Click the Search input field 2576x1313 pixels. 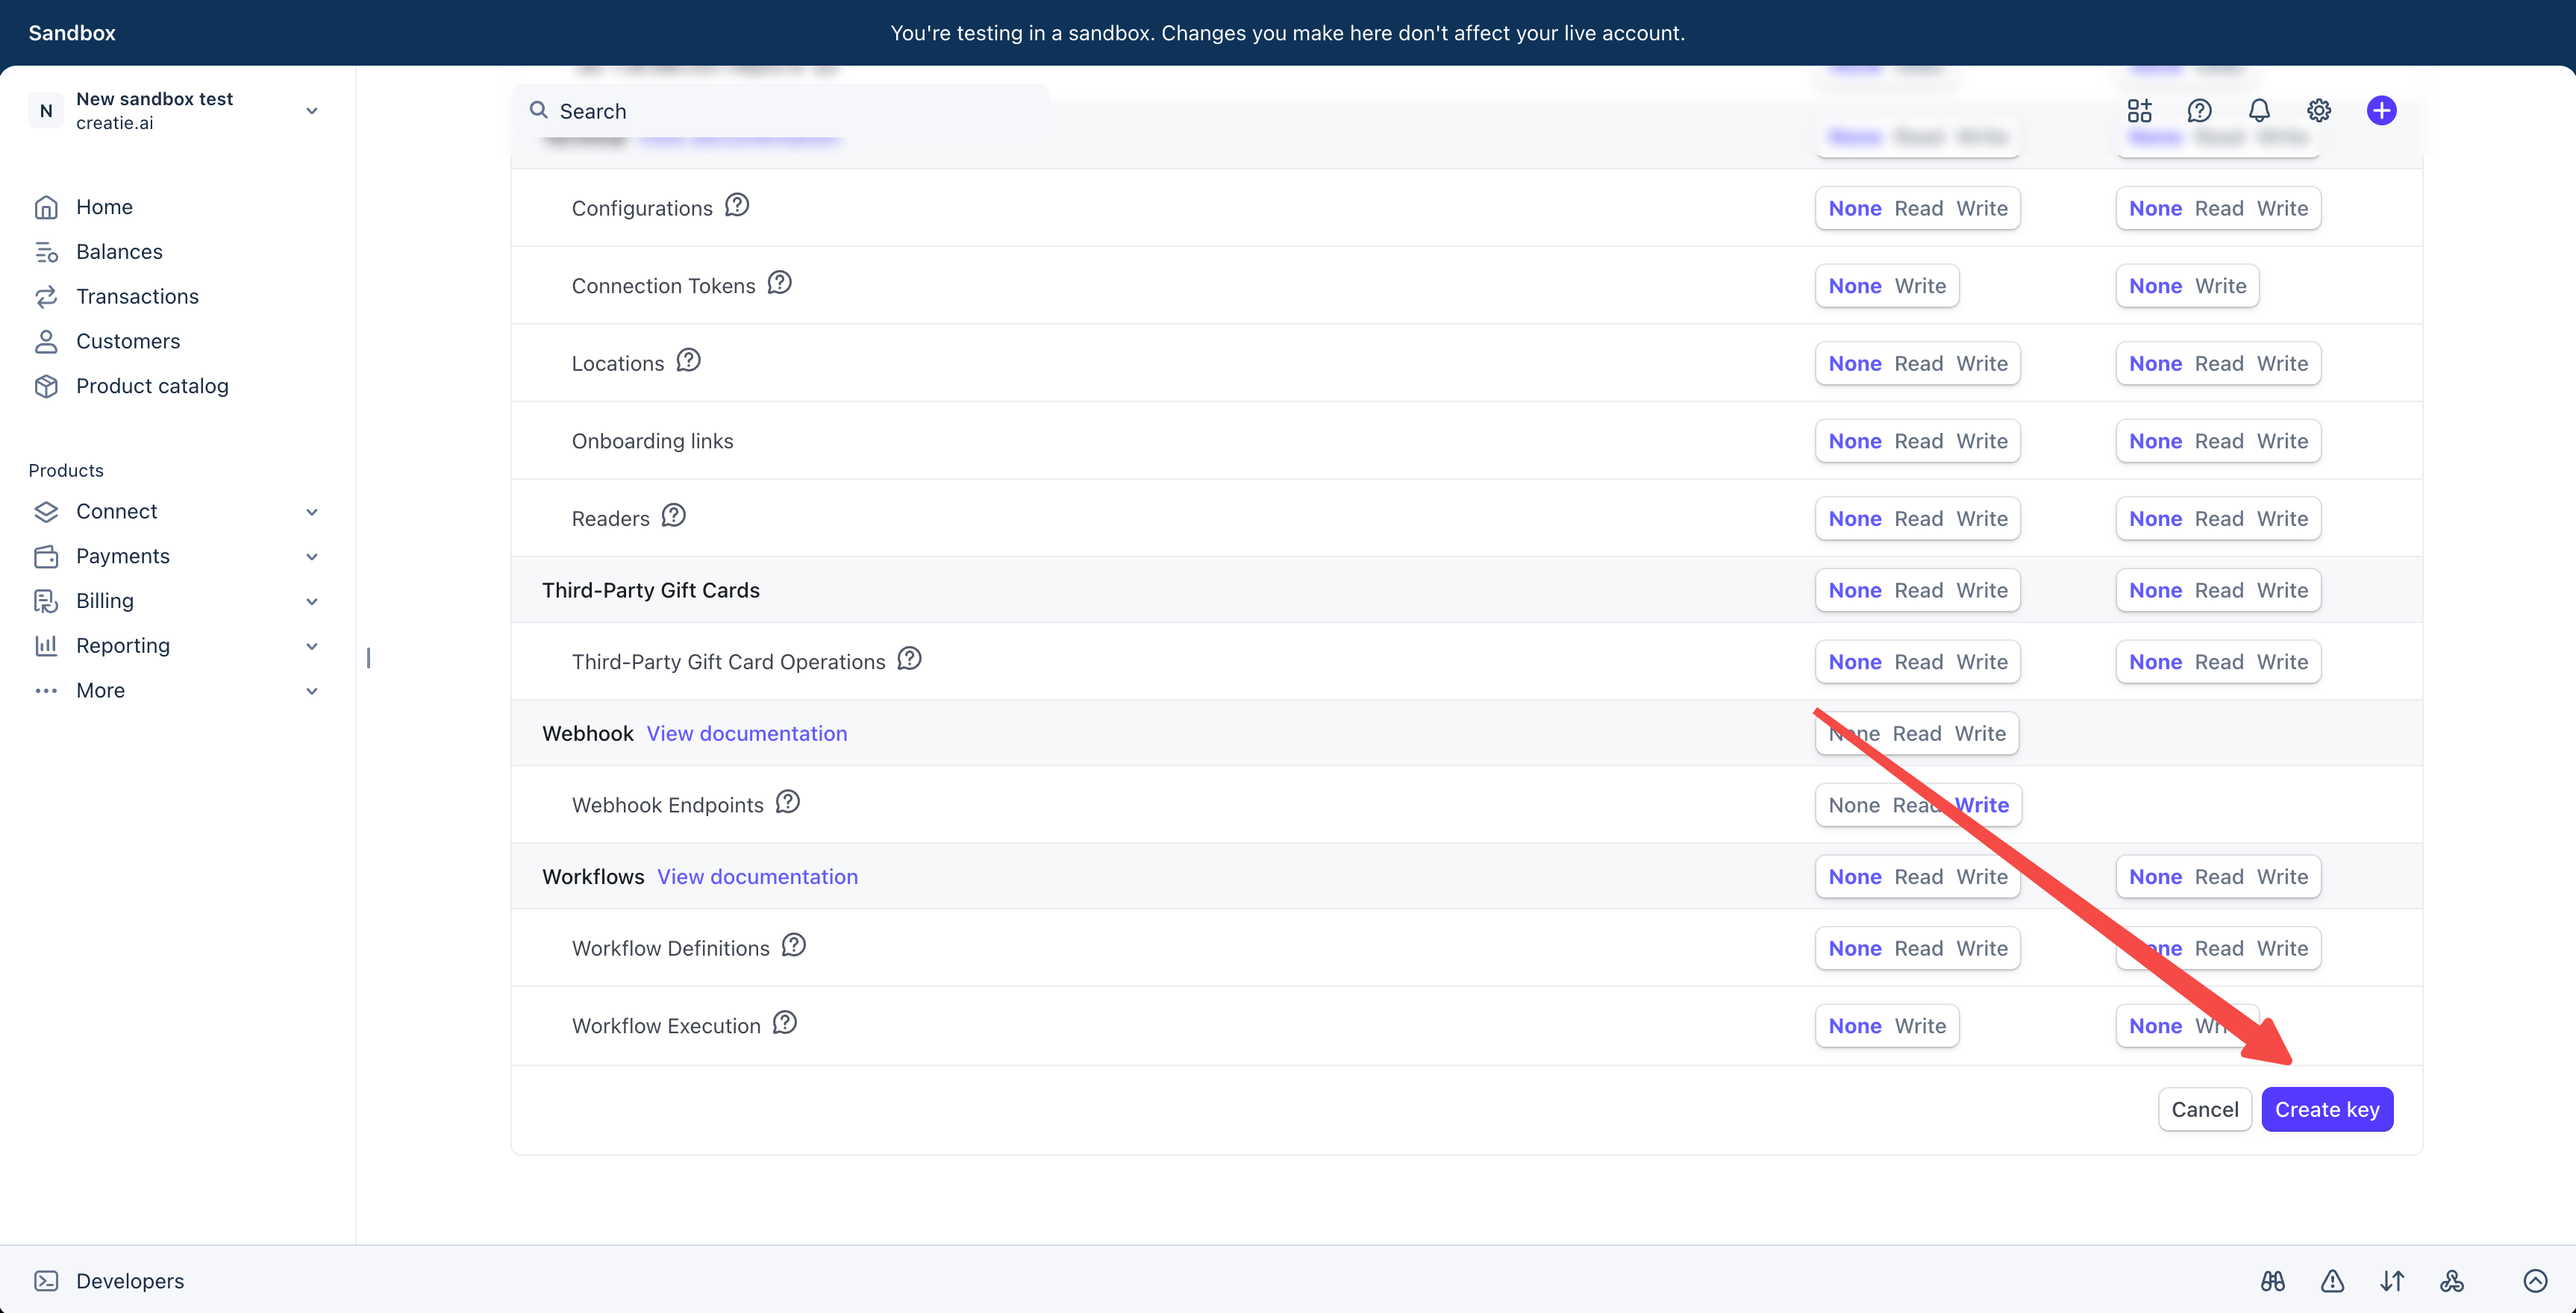780,111
